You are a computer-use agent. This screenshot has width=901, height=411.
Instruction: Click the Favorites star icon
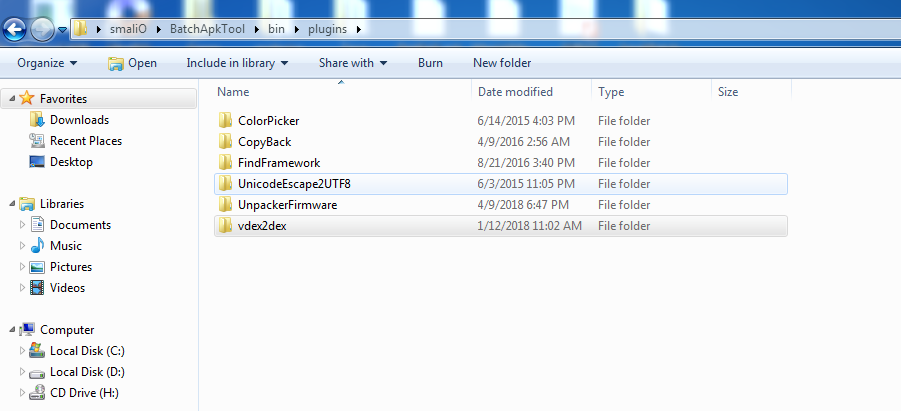tap(26, 98)
